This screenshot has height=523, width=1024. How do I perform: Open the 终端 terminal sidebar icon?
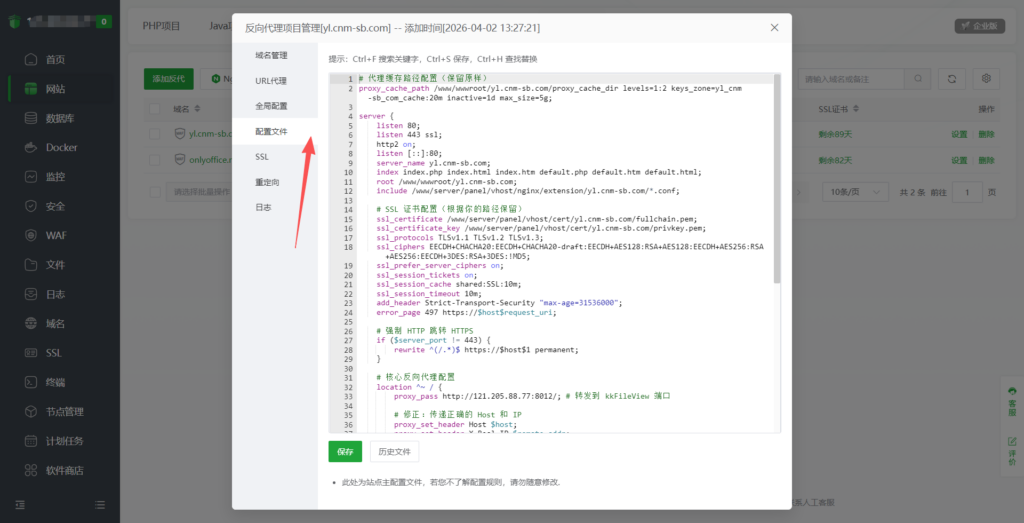(31, 383)
